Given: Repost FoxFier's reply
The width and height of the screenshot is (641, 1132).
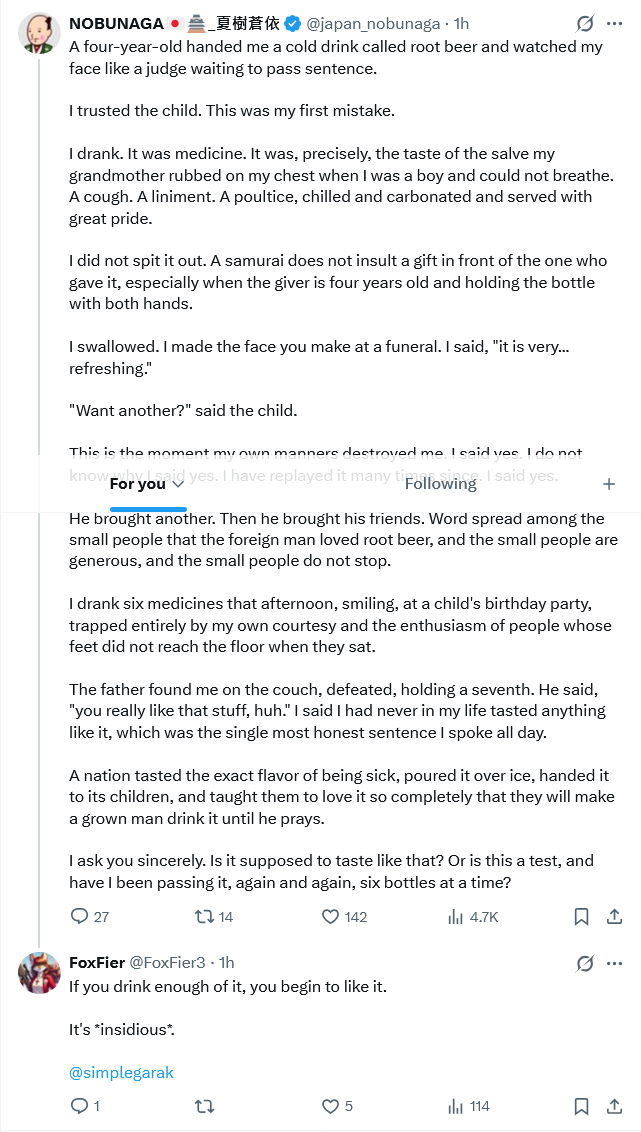Looking at the screenshot, I should [205, 1106].
